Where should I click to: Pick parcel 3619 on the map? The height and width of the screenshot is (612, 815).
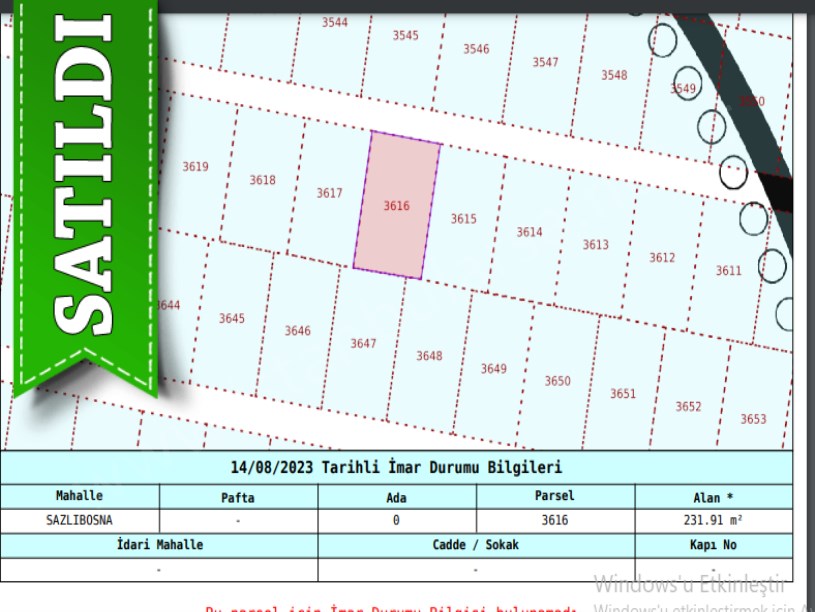coord(195,167)
